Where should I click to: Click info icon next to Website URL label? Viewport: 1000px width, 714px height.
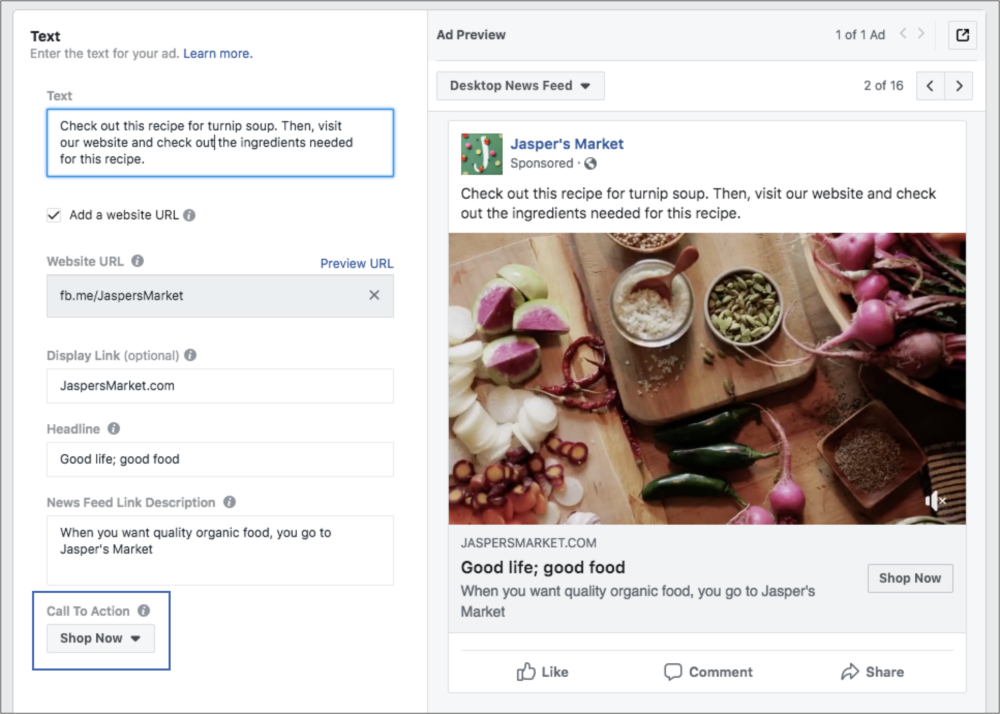point(137,261)
